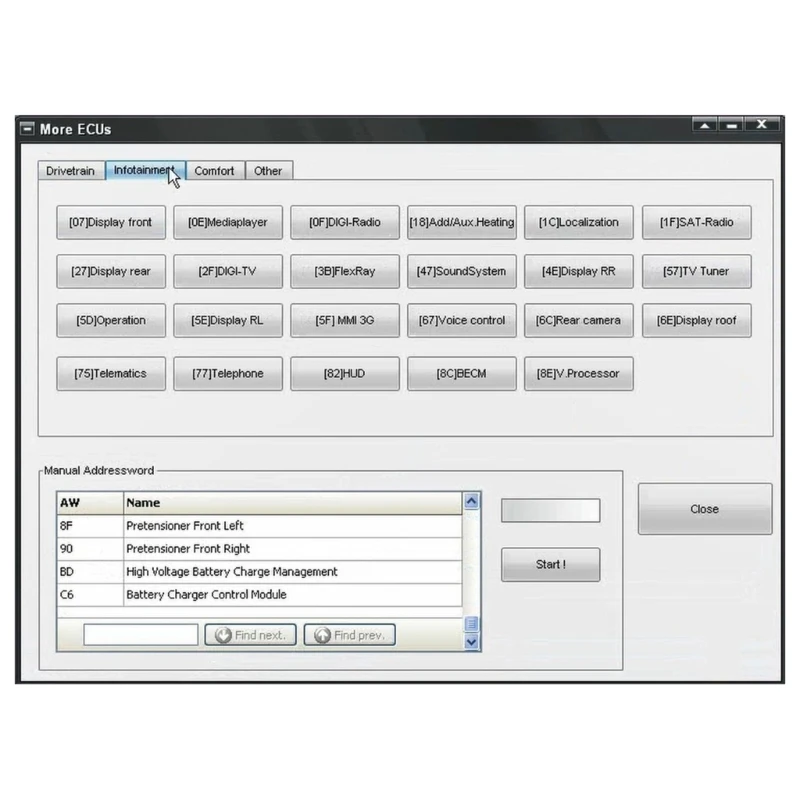The width and height of the screenshot is (800, 800).
Task: Click the [2F]DIGI-TV button
Action: click(x=228, y=271)
